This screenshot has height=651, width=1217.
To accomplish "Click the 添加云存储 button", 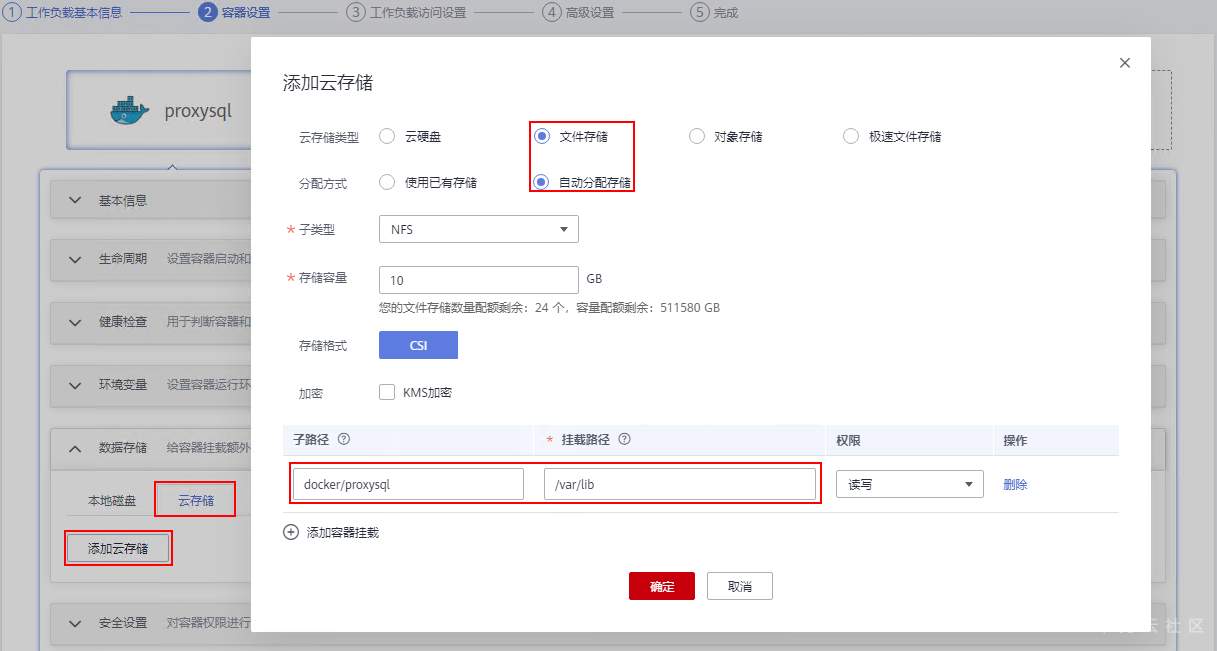I will coord(118,548).
